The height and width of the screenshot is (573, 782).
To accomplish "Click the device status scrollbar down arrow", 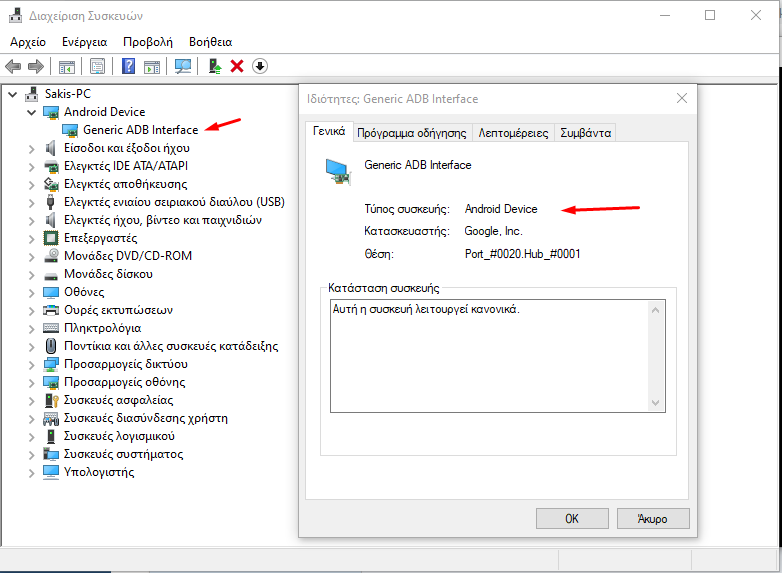I will tap(656, 402).
